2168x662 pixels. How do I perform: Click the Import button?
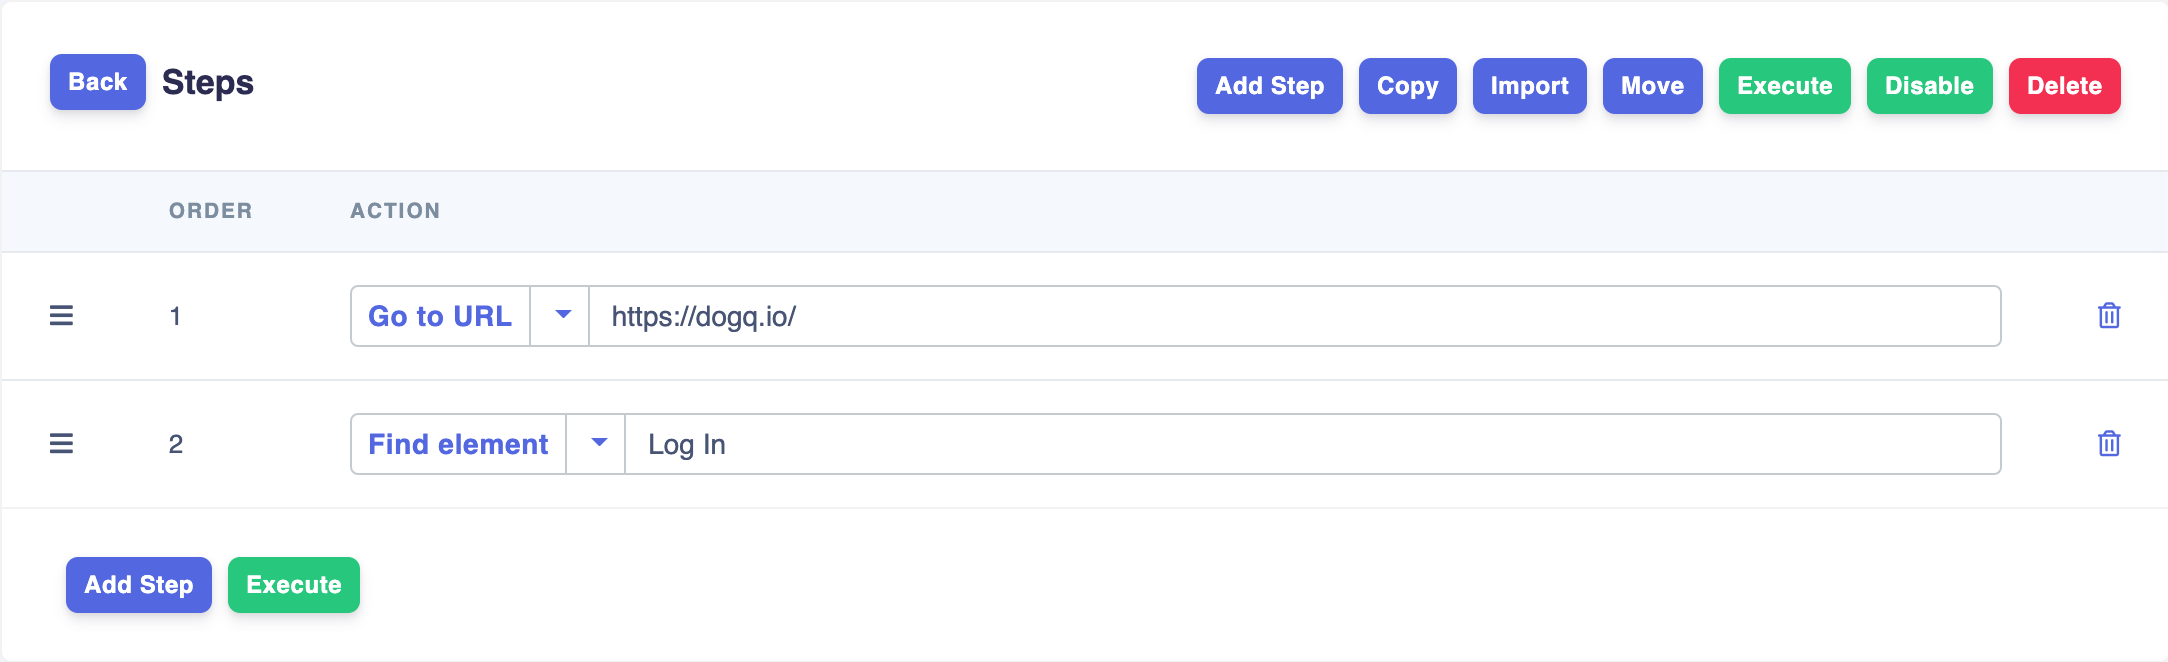pyautogui.click(x=1529, y=86)
